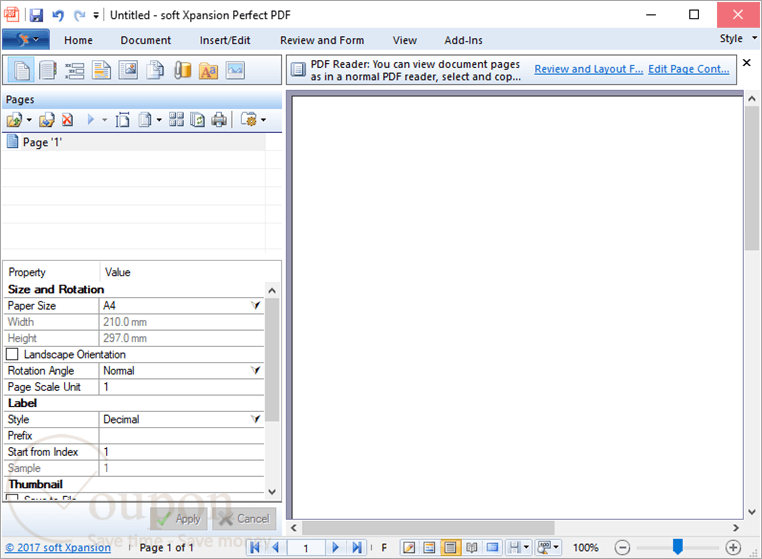Open the Images panel icon

coord(235,70)
